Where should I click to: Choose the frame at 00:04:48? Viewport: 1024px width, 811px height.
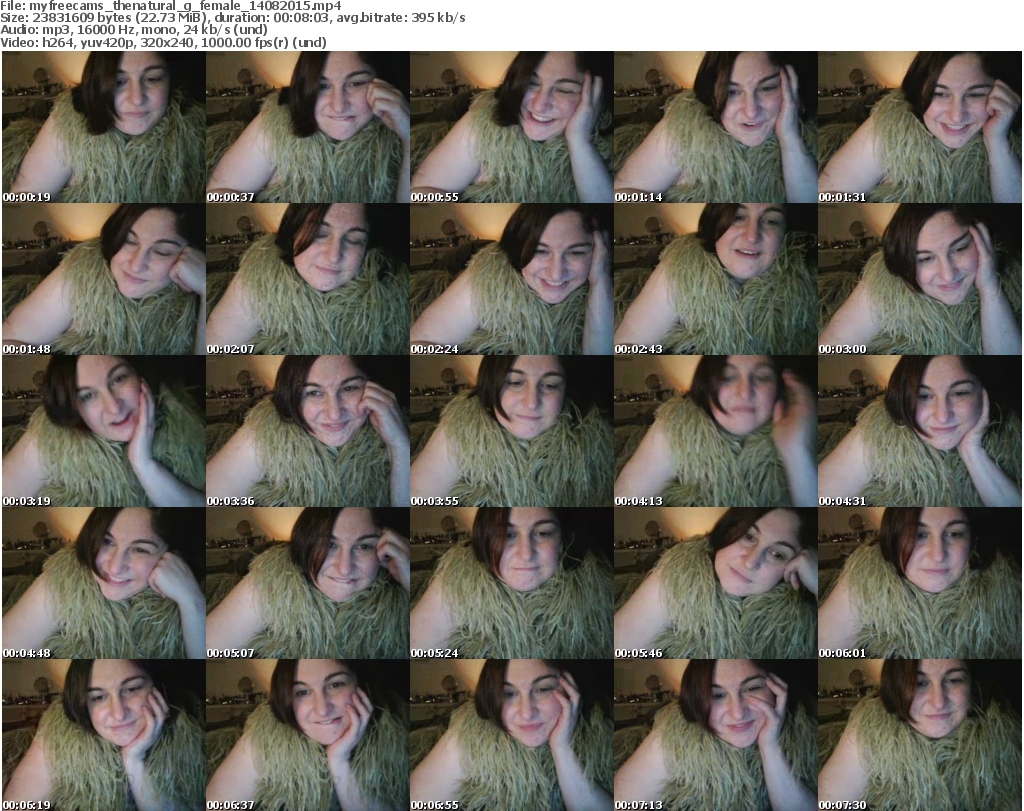pyautogui.click(x=104, y=583)
